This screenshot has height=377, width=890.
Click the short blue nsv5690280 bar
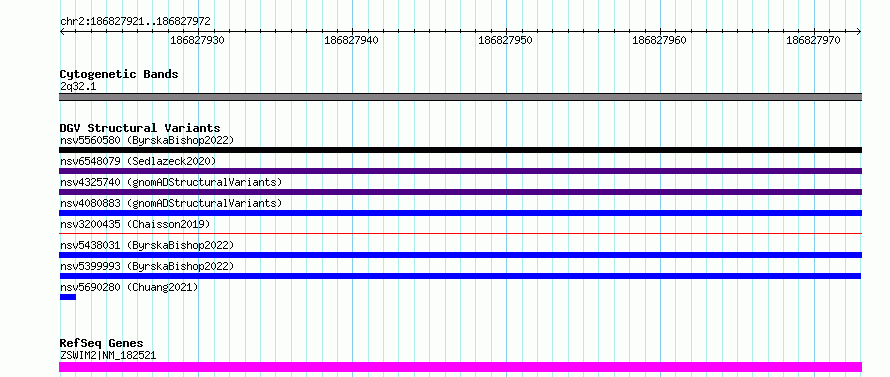pyautogui.click(x=68, y=297)
